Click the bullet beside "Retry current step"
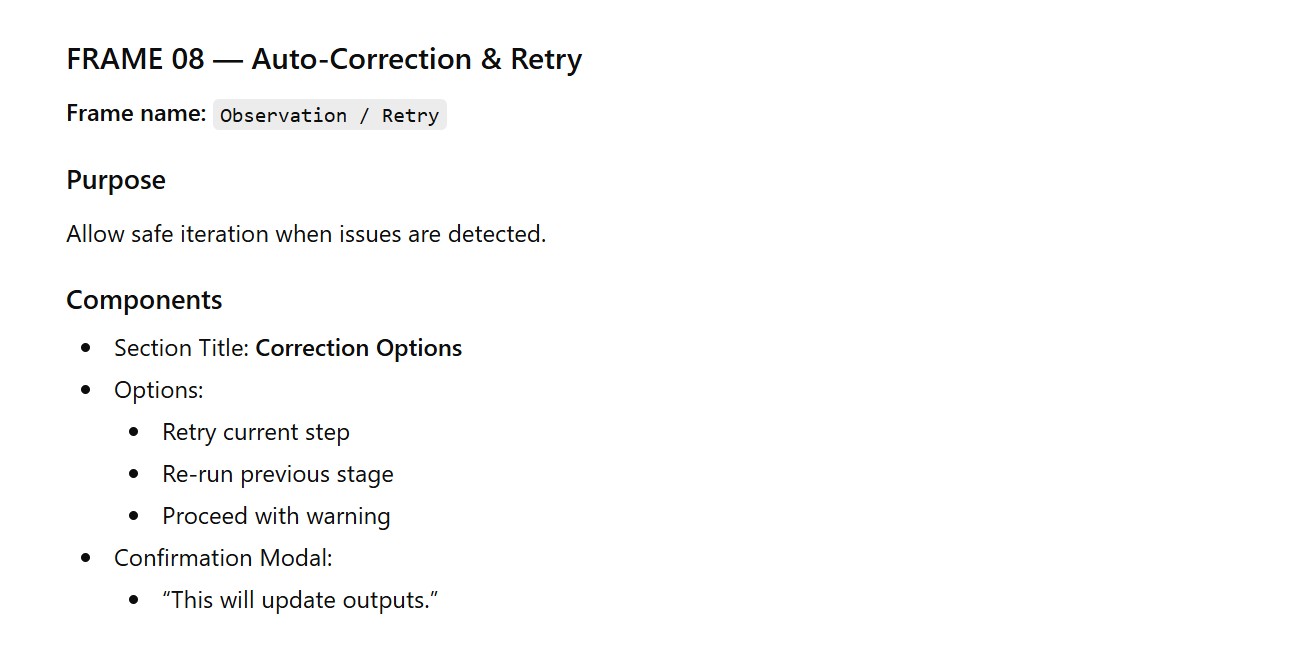This screenshot has width=1292, height=654. [x=134, y=432]
